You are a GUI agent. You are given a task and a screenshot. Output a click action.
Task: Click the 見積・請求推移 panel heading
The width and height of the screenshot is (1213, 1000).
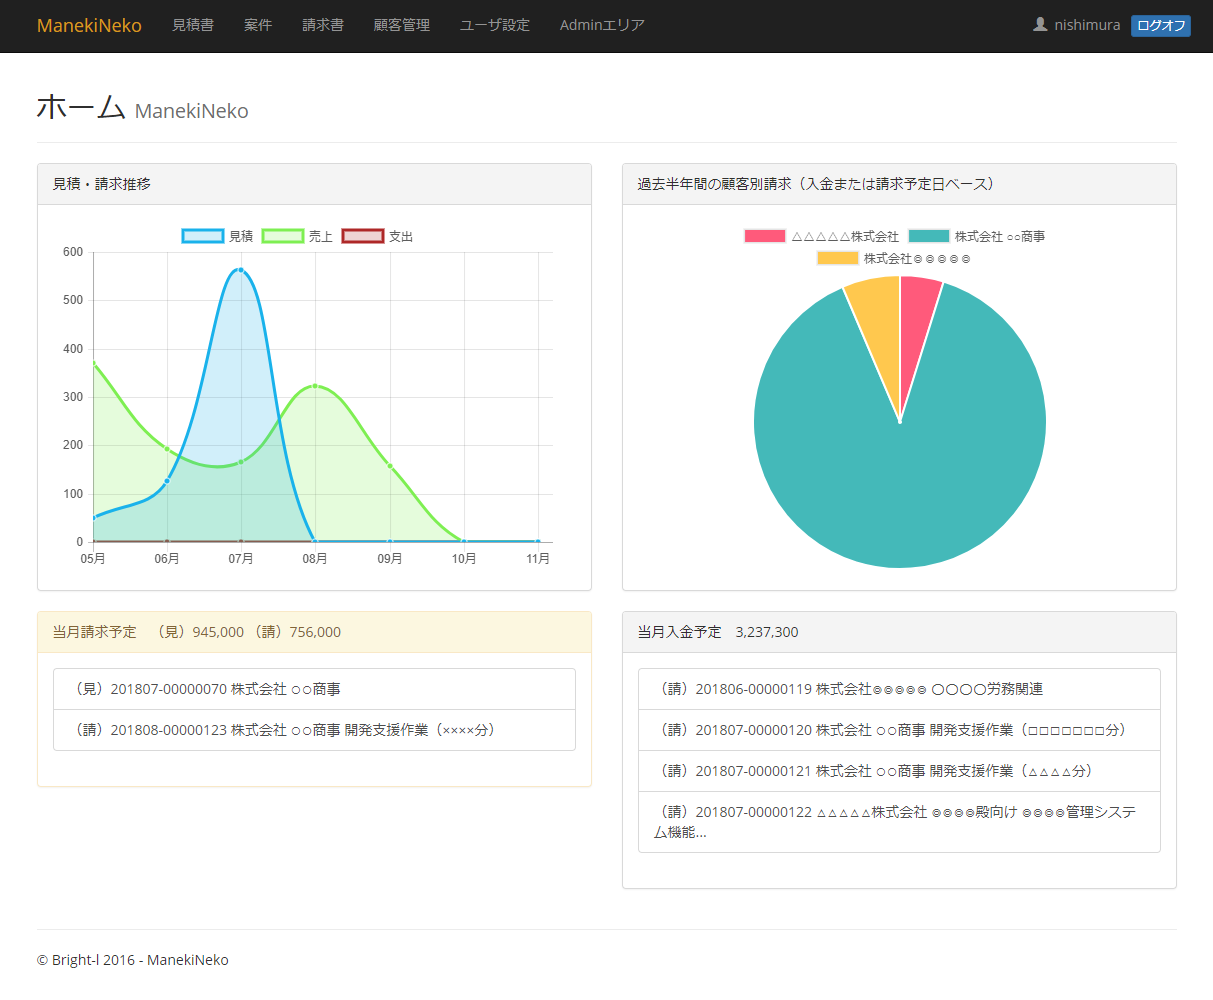pyautogui.click(x=314, y=184)
